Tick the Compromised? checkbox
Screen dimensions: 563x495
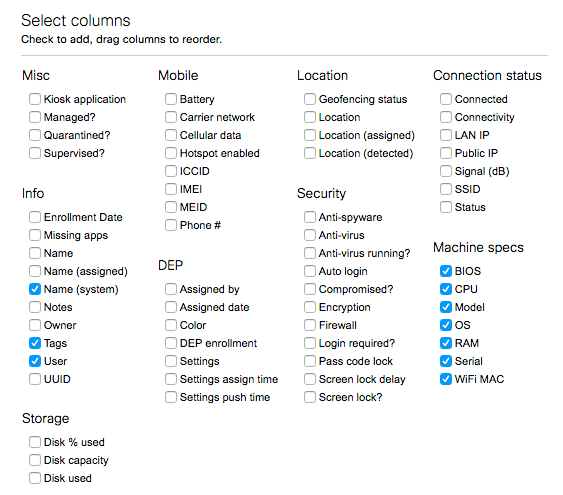310,289
